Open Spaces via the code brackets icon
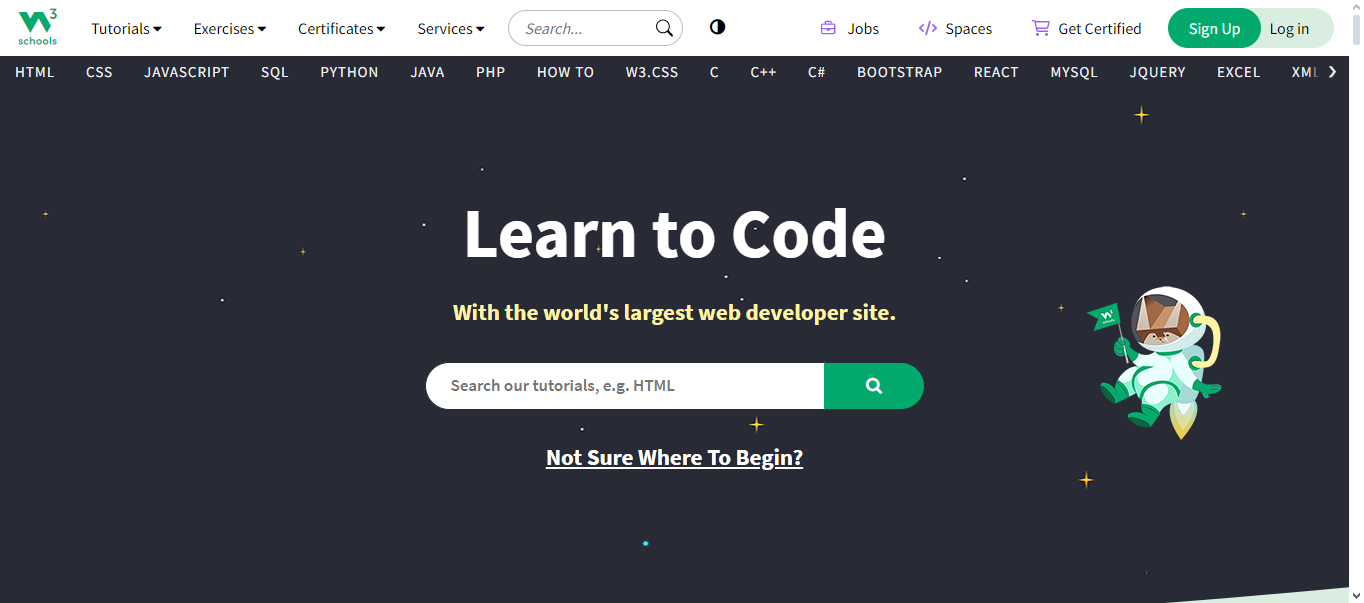The image size is (1364, 603). click(925, 28)
